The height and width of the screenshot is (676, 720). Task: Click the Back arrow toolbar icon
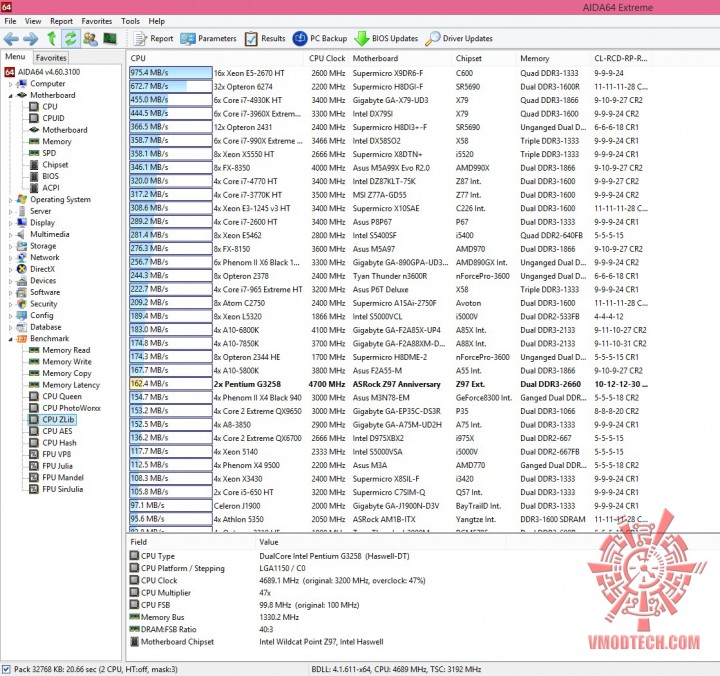tap(11, 39)
